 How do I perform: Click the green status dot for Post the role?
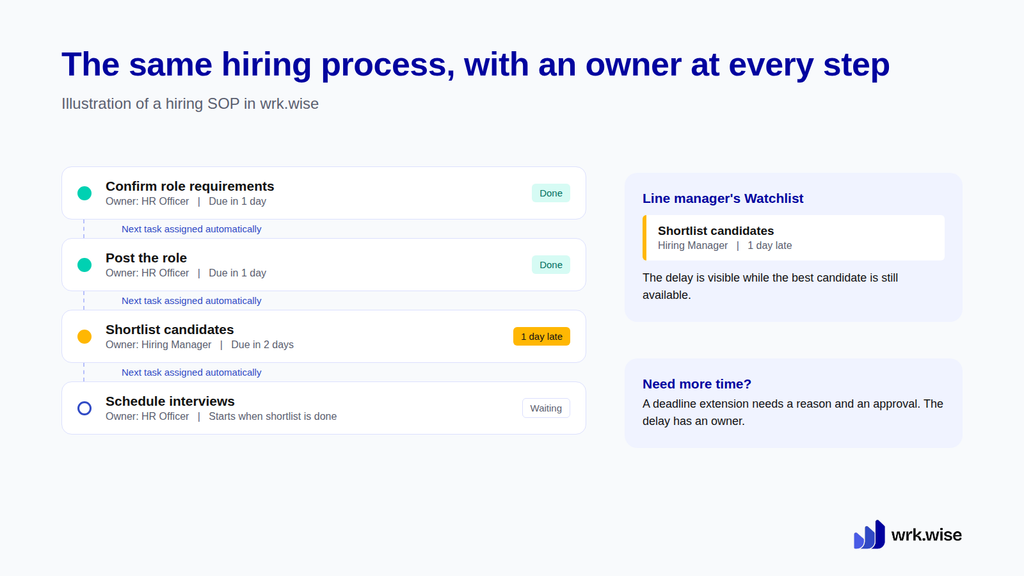point(84,265)
